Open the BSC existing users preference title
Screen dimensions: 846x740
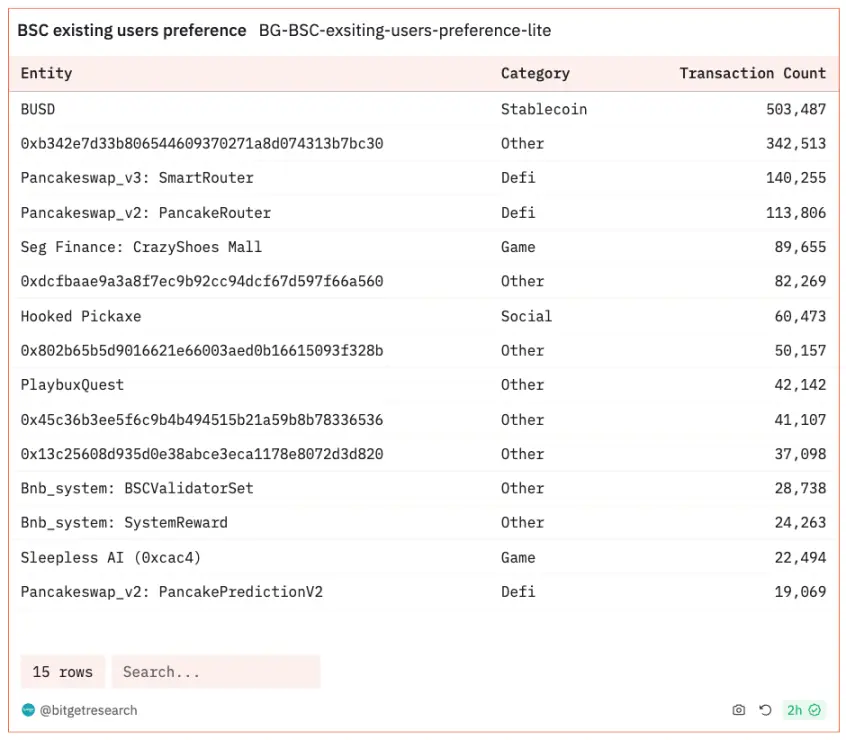click(x=131, y=30)
